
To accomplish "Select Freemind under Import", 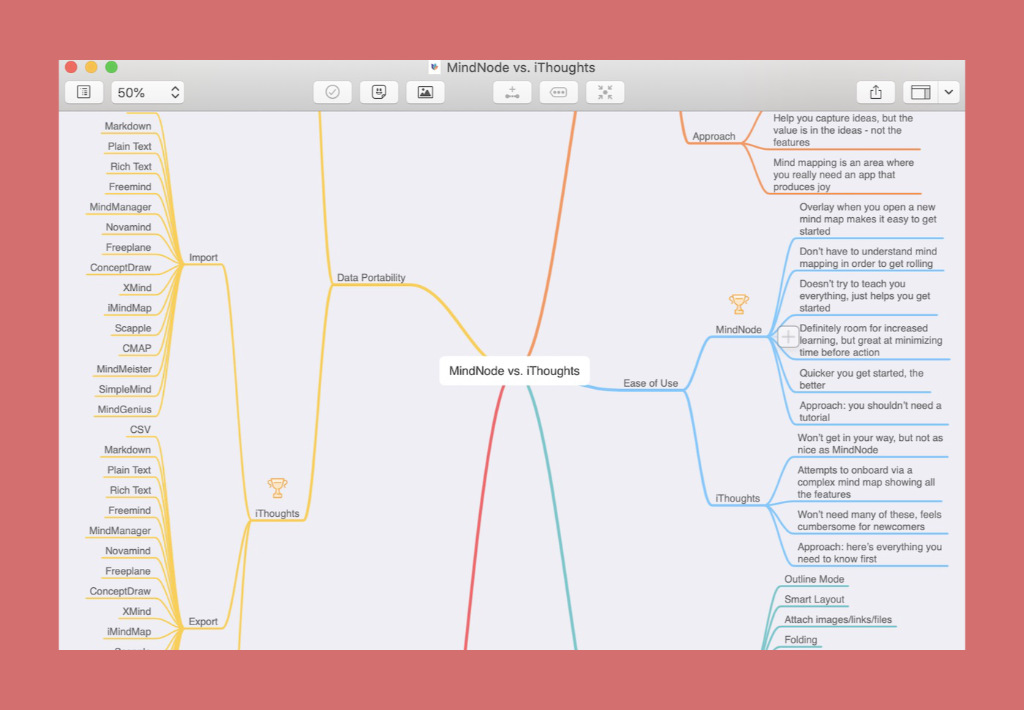I will [x=130, y=187].
